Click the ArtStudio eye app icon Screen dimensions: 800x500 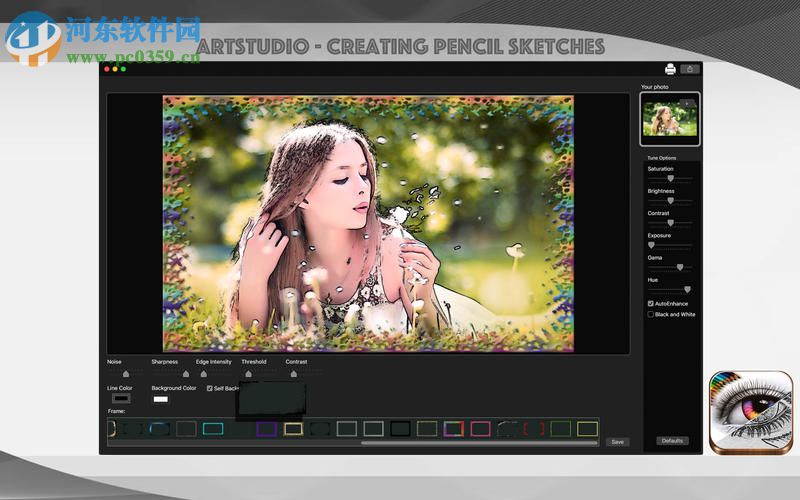pos(751,412)
